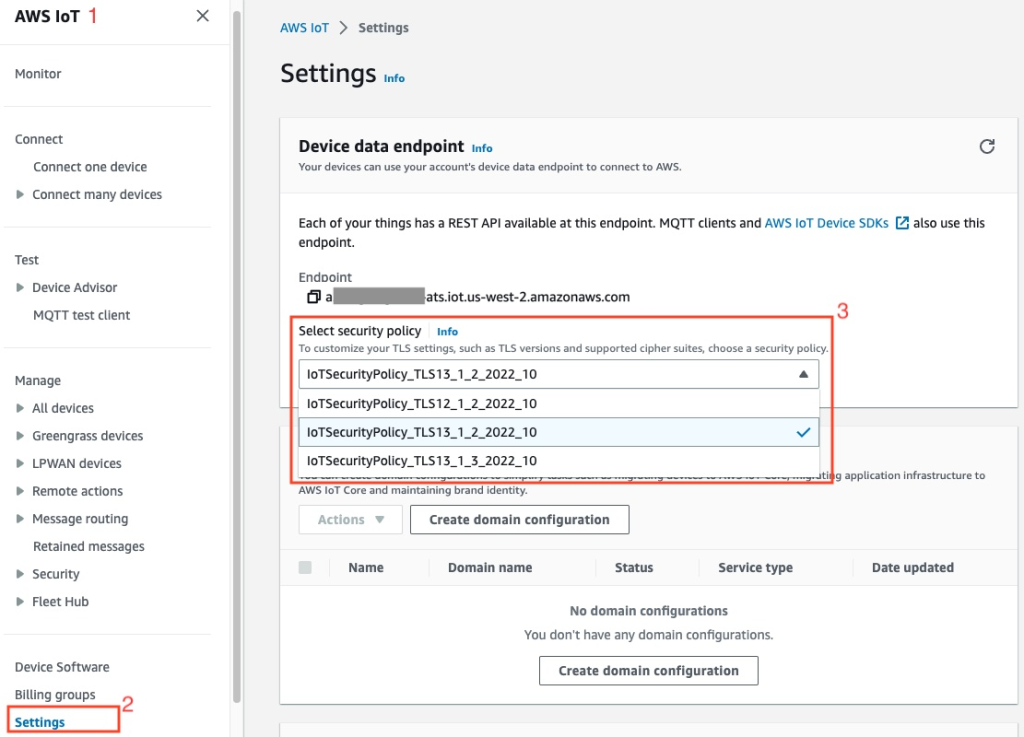The width and height of the screenshot is (1024, 737).
Task: Click the checkmark on the selected TLS13 policy
Action: (x=802, y=433)
